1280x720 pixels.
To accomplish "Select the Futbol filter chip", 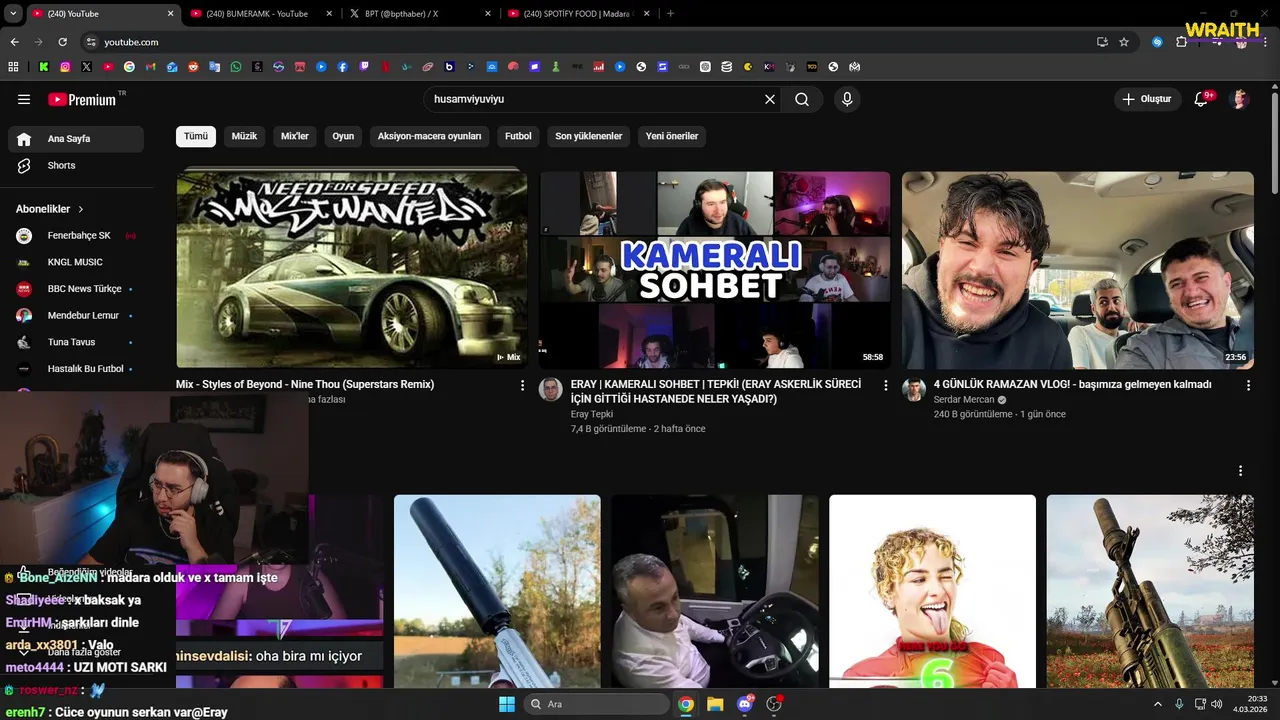I will coord(518,136).
